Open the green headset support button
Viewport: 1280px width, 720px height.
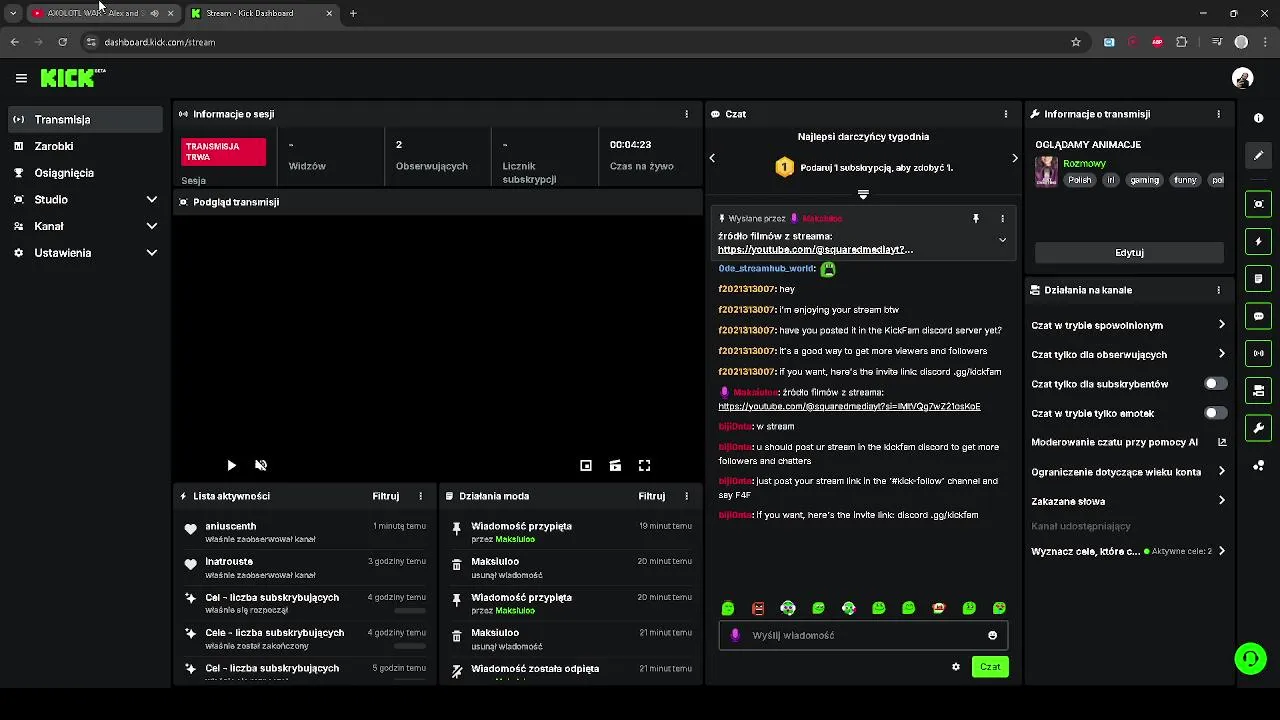(x=1250, y=658)
